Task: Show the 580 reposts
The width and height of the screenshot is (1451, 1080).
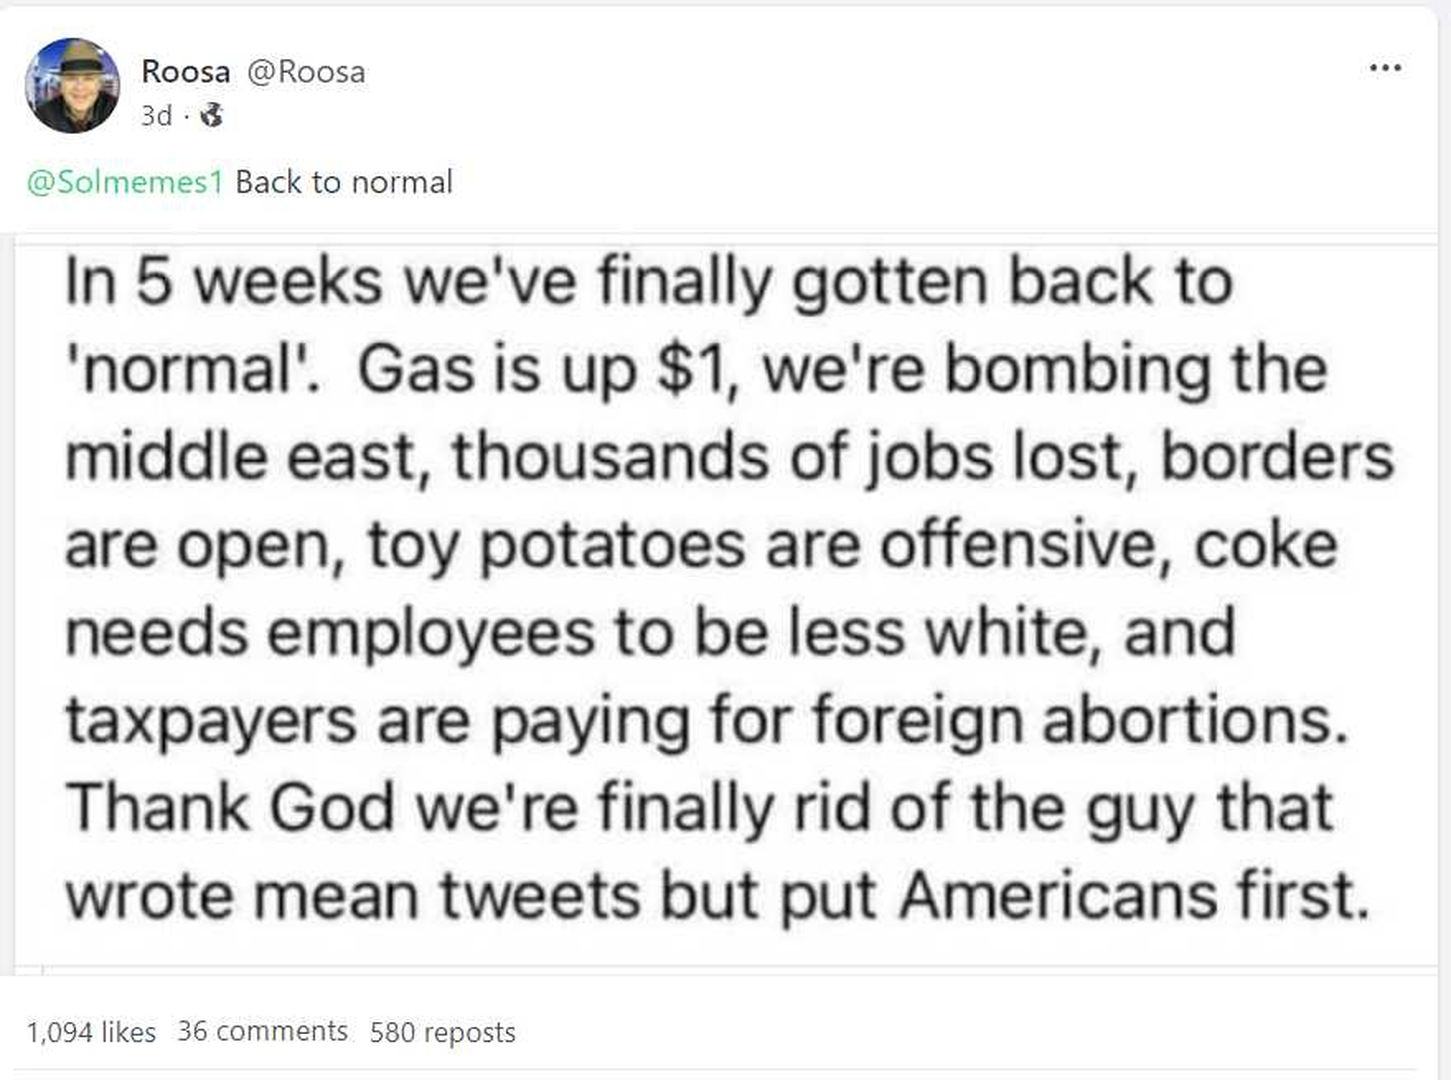Action: pyautogui.click(x=442, y=1032)
